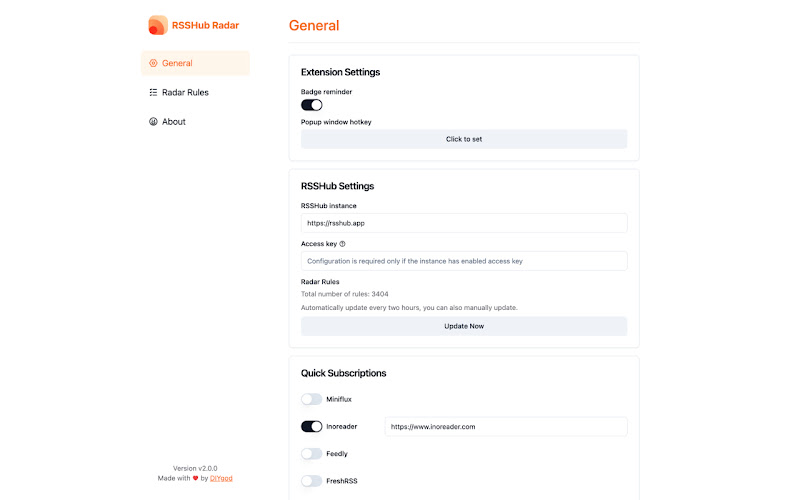Click the Access key help icon
Viewport: 800px width, 500px height.
342,244
